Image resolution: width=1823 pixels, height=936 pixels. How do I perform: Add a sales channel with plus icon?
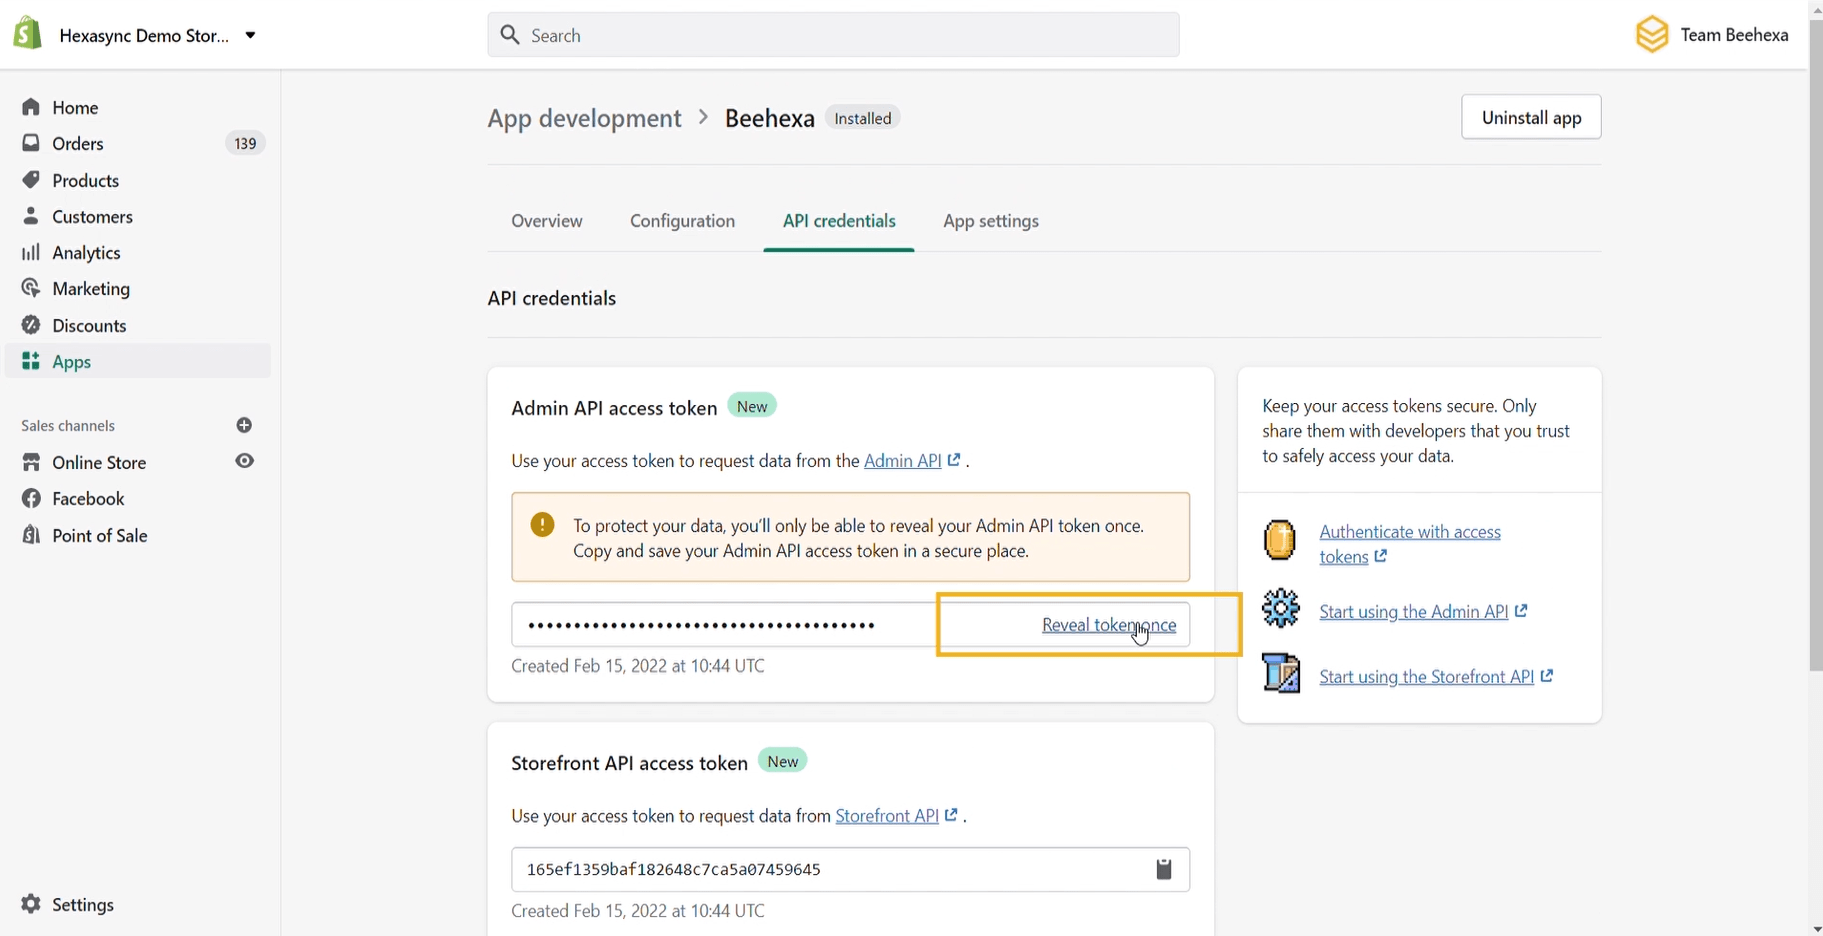click(244, 425)
